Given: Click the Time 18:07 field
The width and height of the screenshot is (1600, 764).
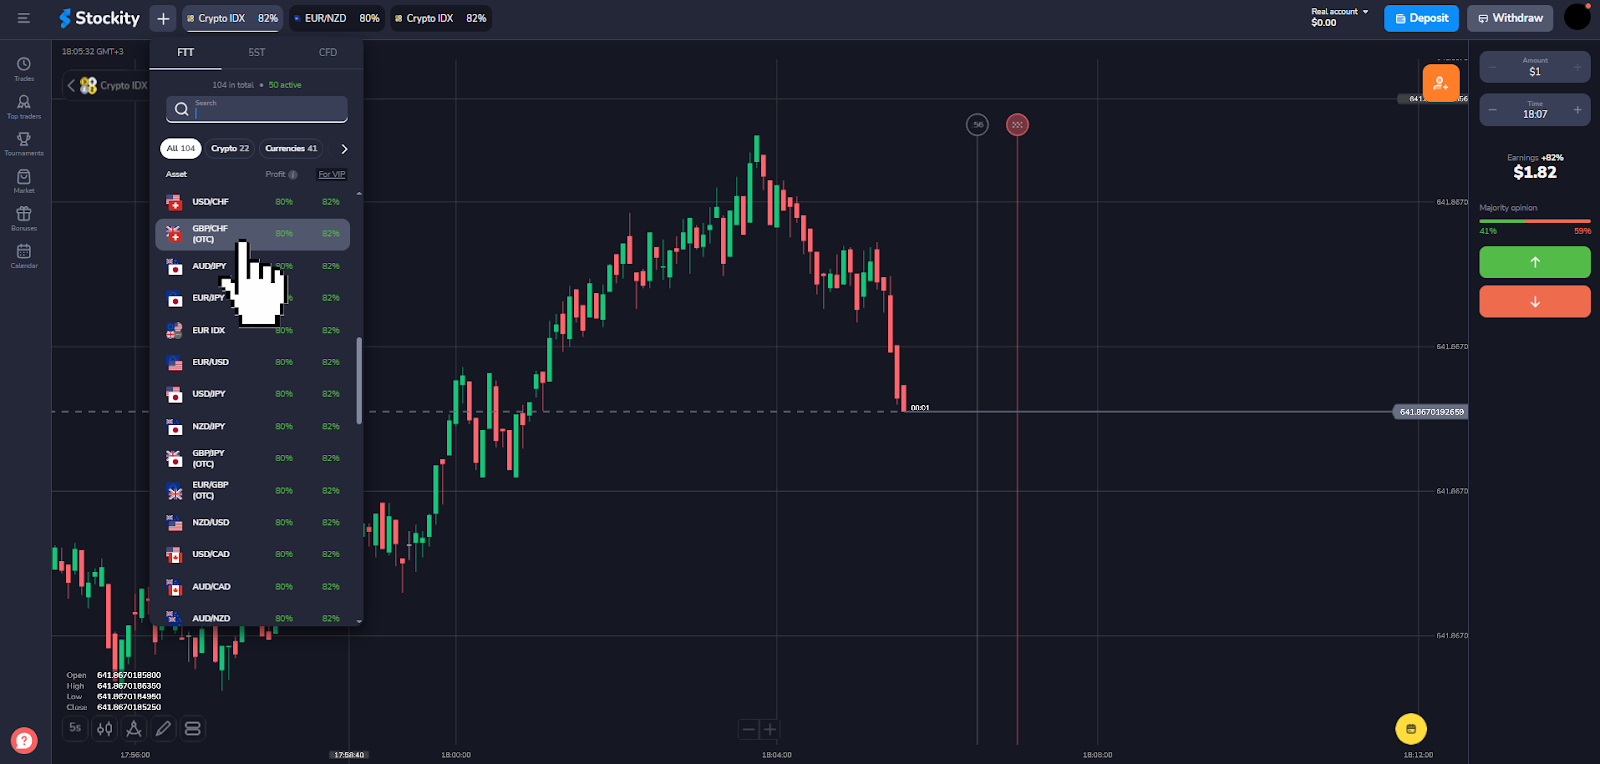Looking at the screenshot, I should coord(1535,109).
